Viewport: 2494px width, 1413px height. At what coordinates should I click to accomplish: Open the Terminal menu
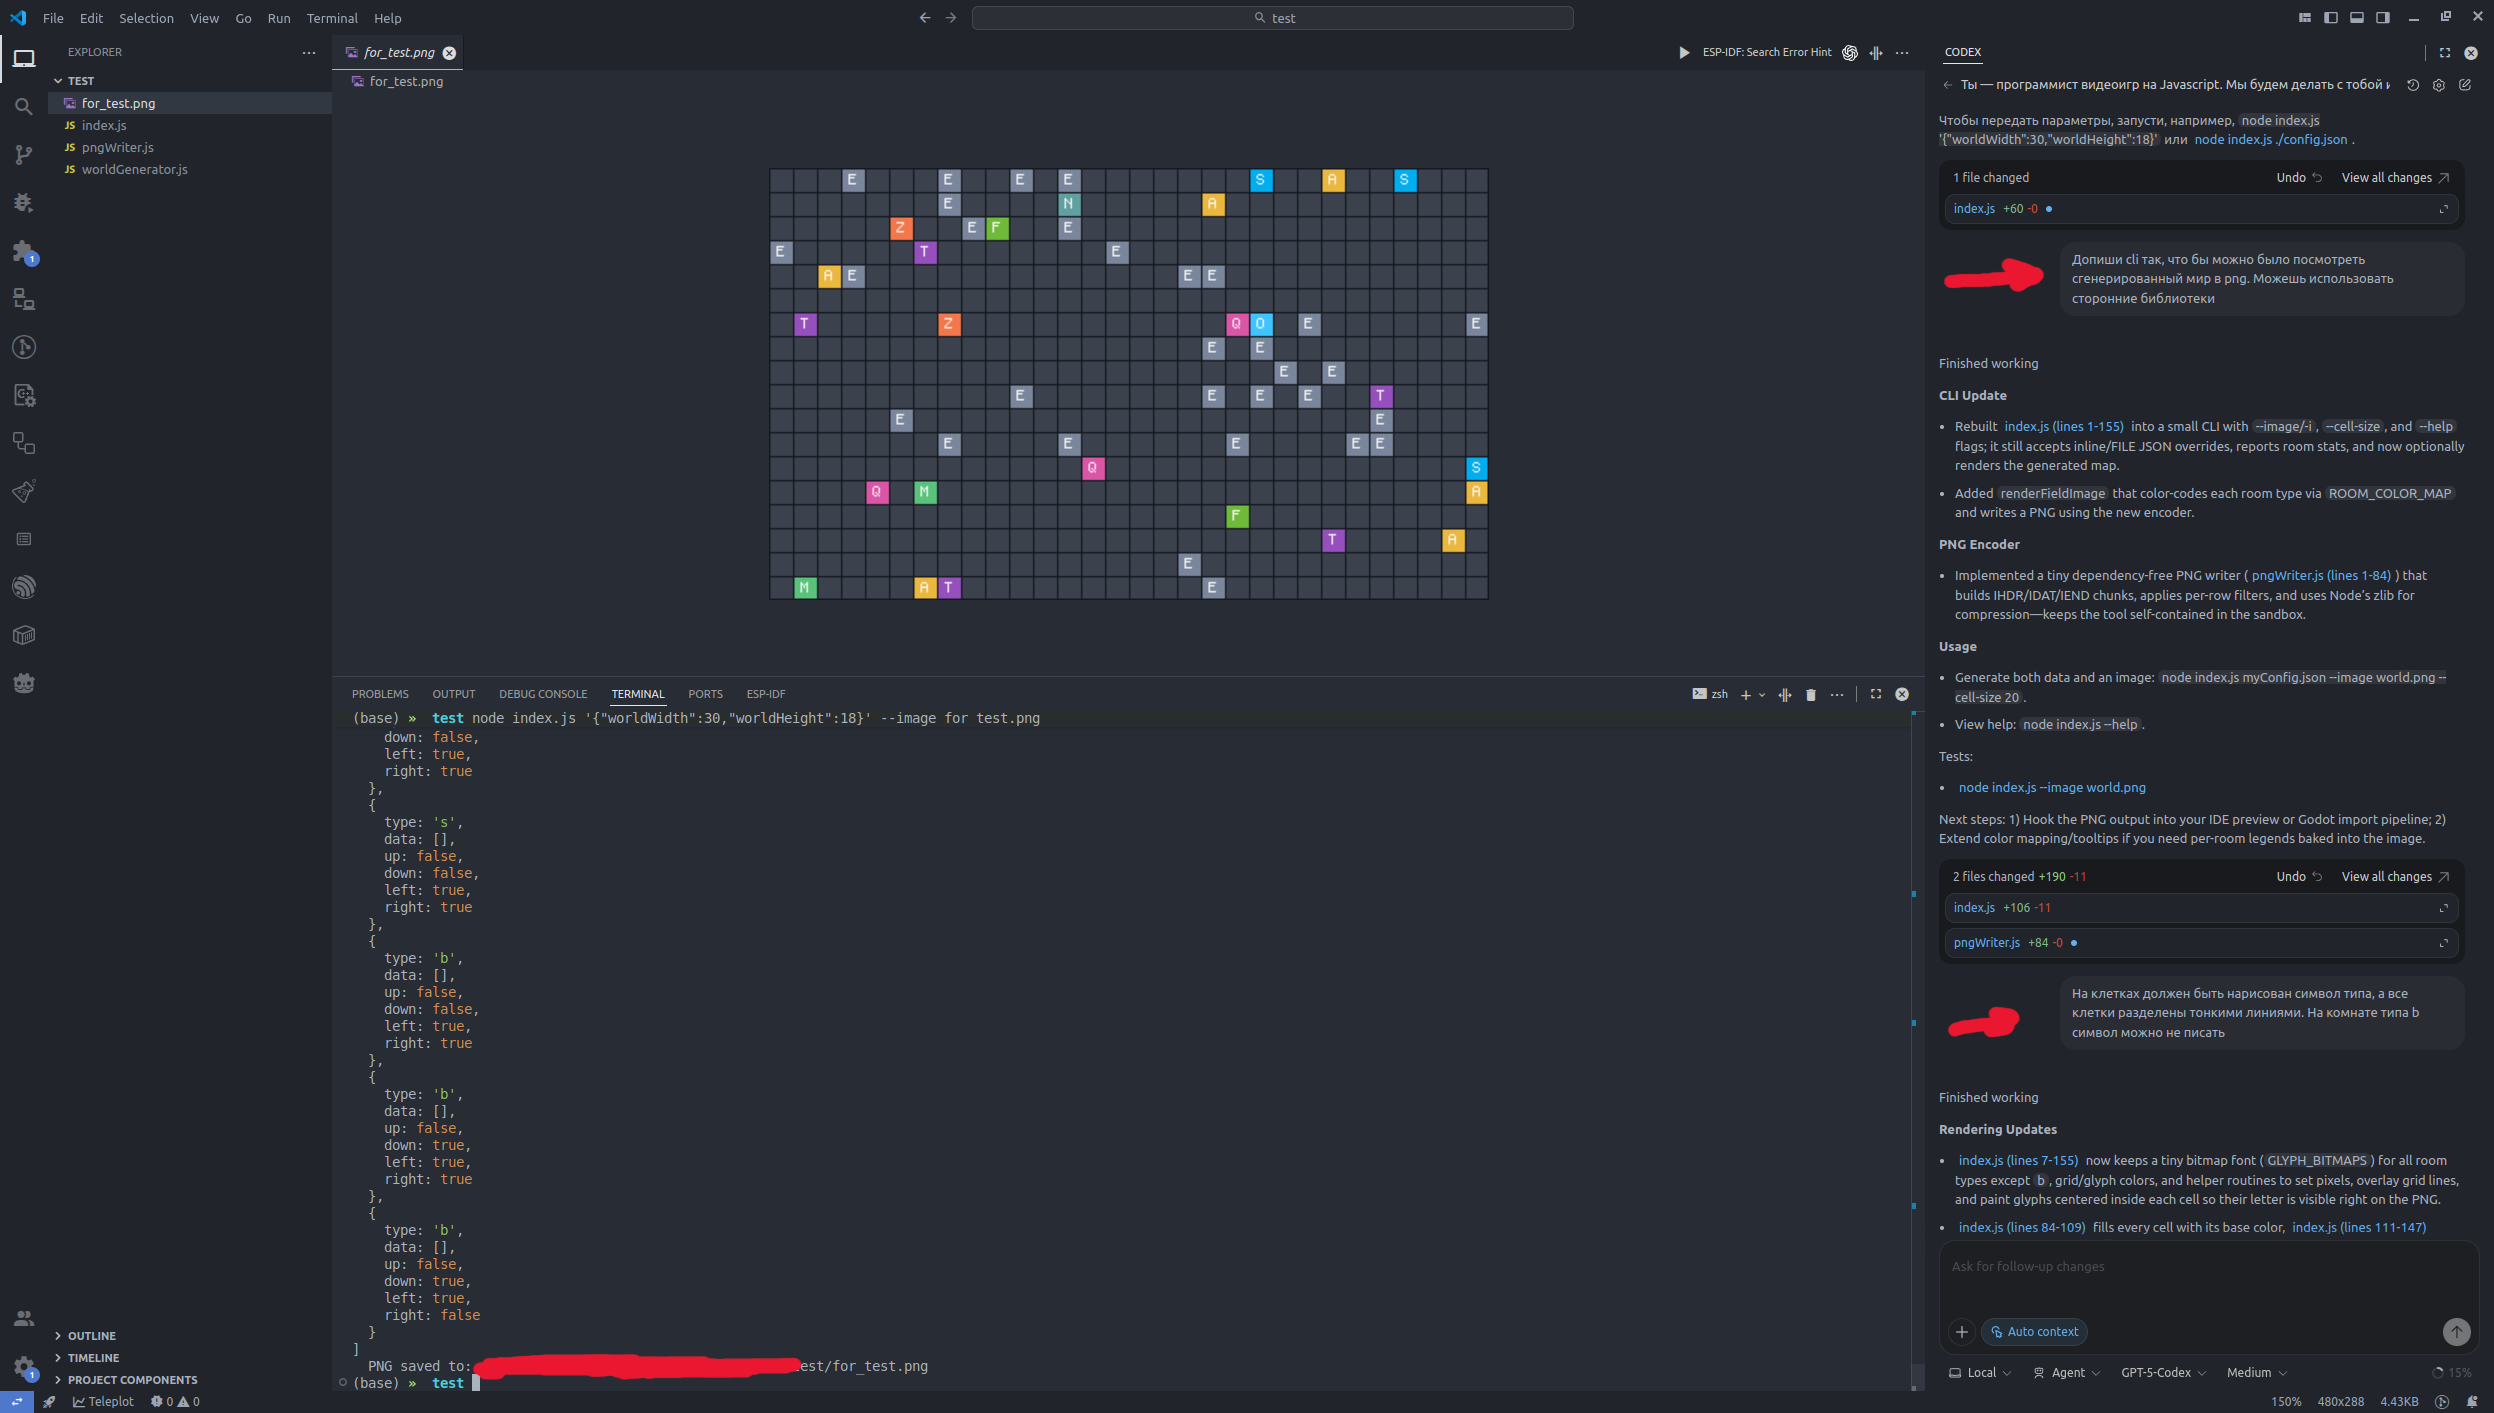pyautogui.click(x=331, y=18)
